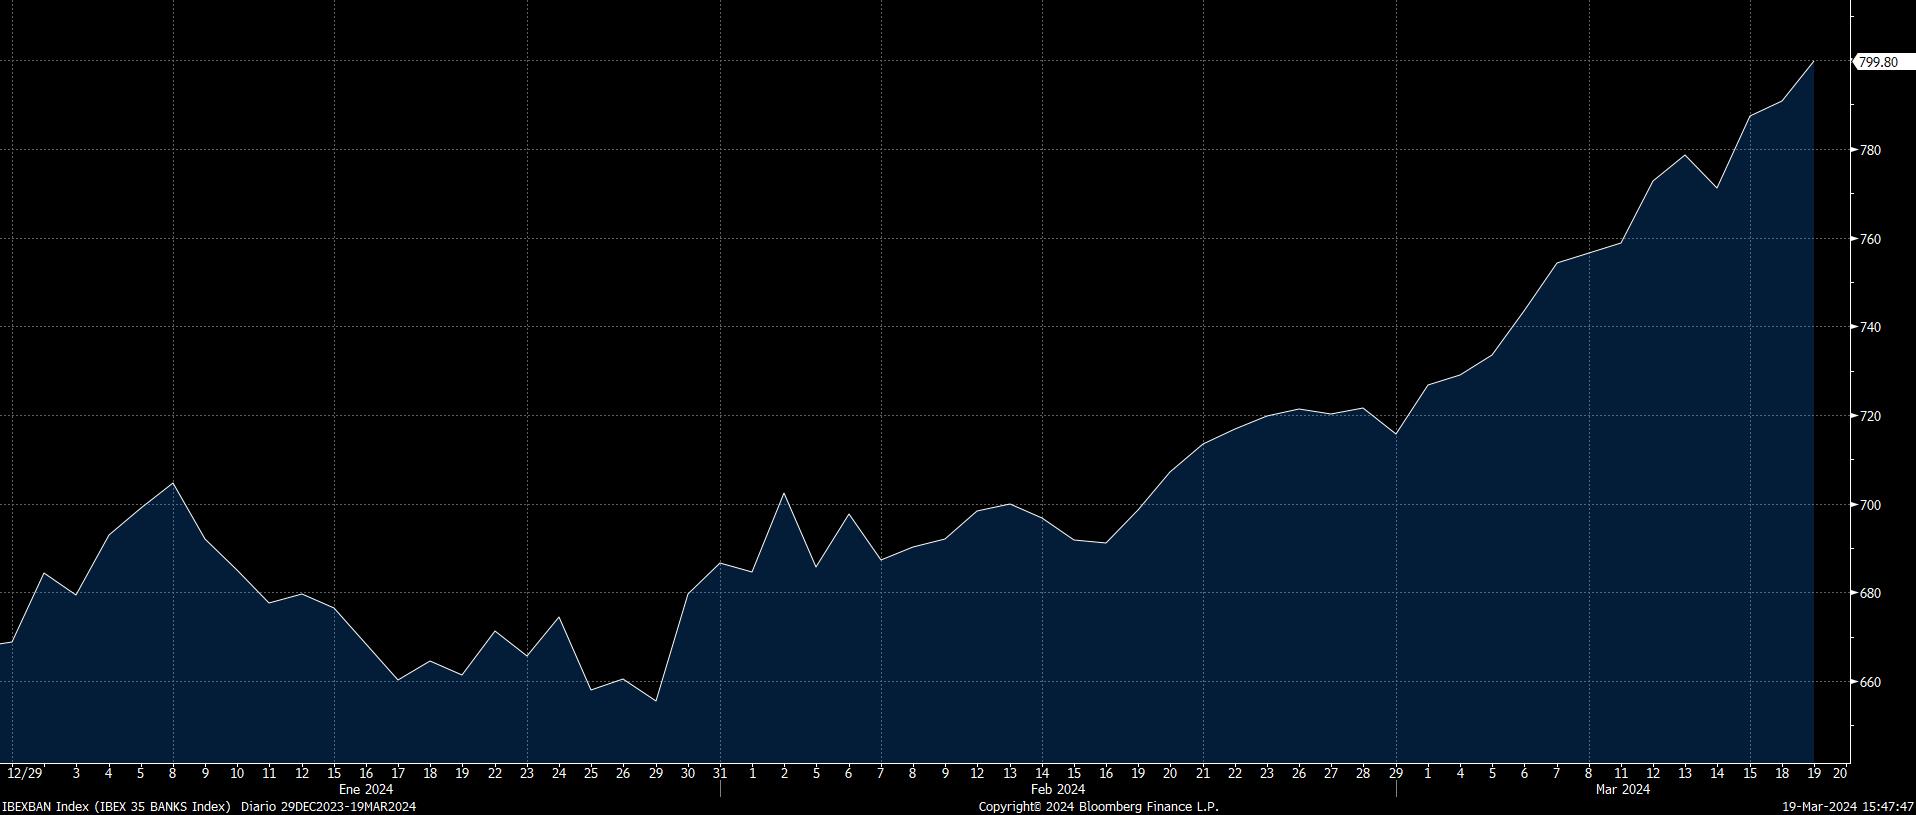The image size is (1916, 815).
Task: Click the "17" date tick in January
Action: pyautogui.click(x=398, y=773)
